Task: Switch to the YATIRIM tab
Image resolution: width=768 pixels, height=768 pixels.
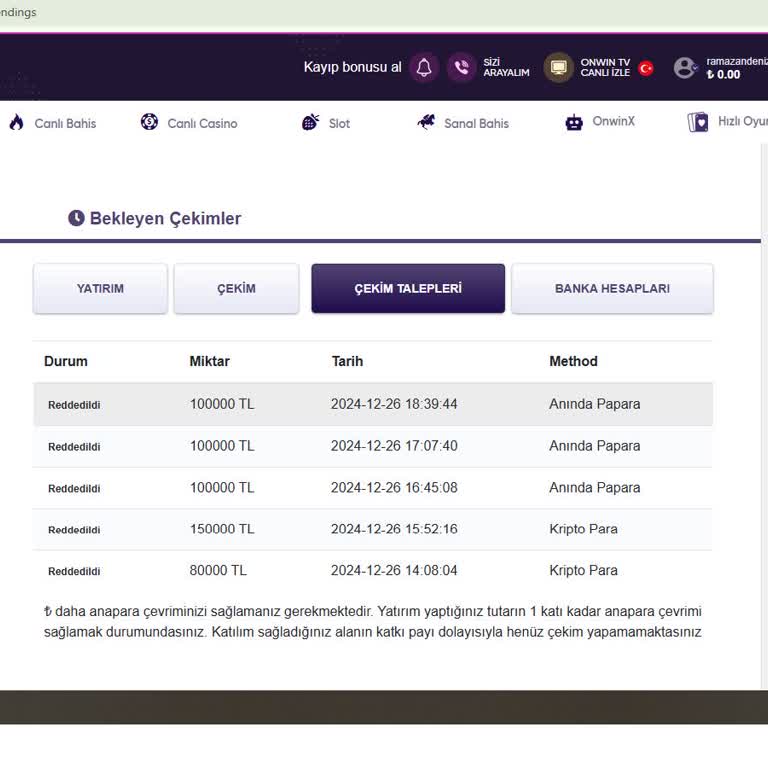Action: 100,288
